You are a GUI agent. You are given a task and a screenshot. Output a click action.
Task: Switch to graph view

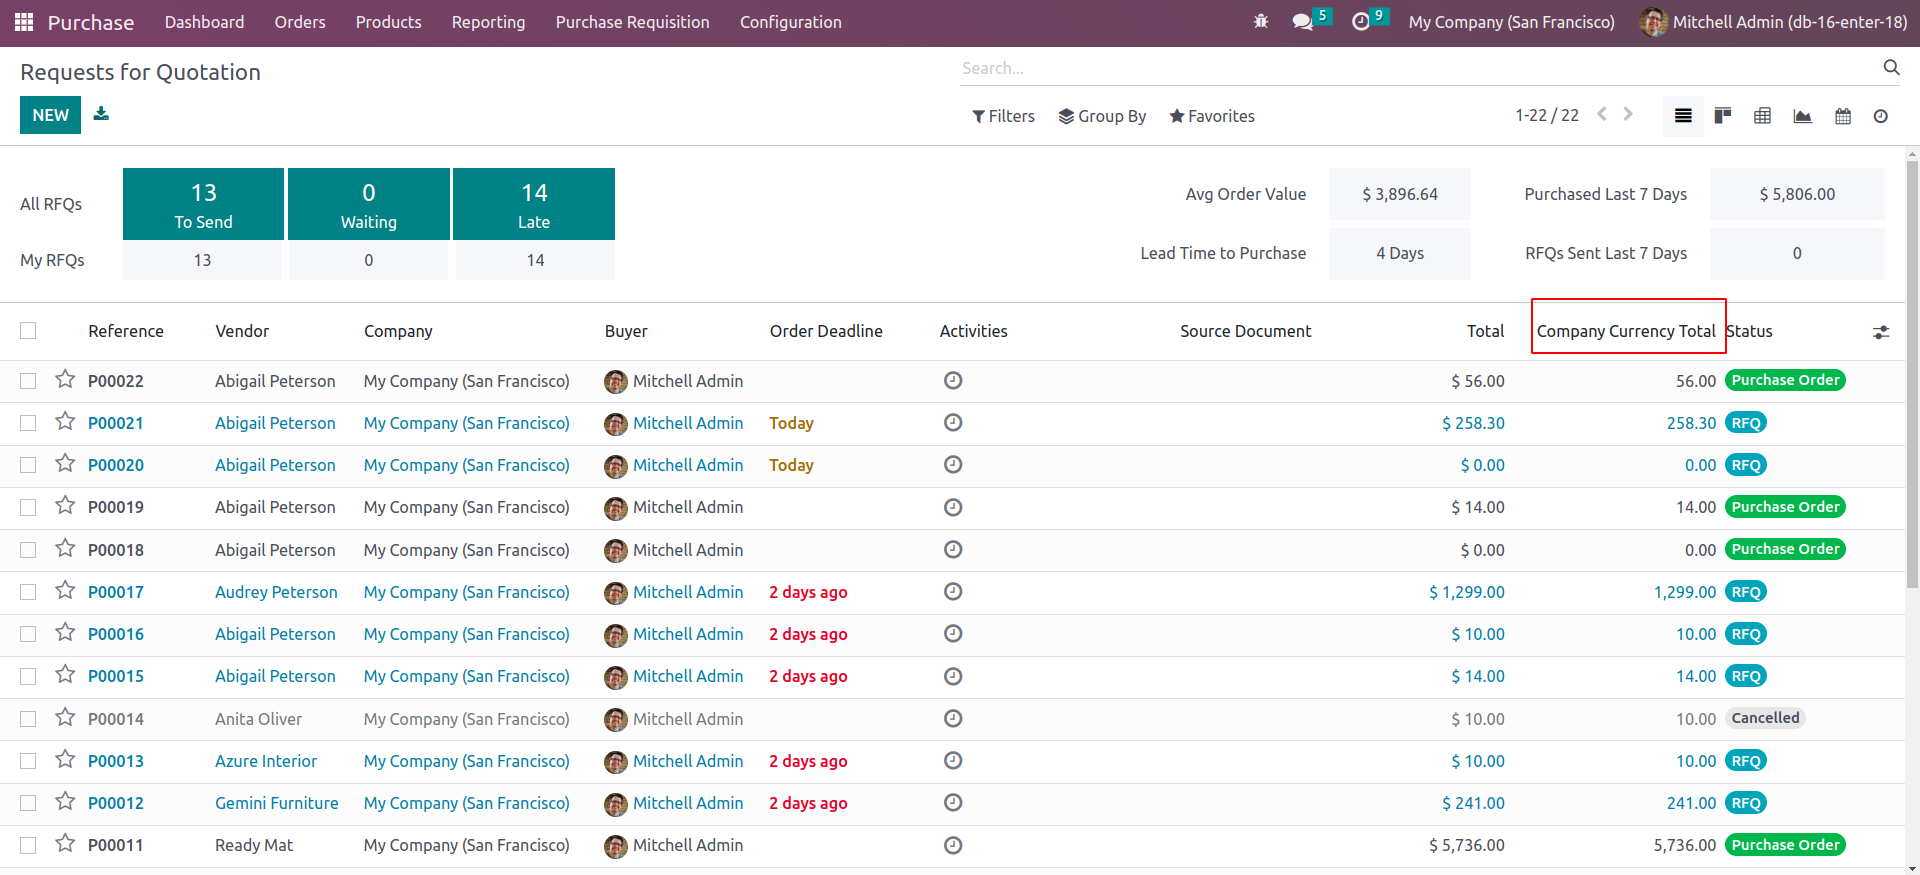[1803, 116]
